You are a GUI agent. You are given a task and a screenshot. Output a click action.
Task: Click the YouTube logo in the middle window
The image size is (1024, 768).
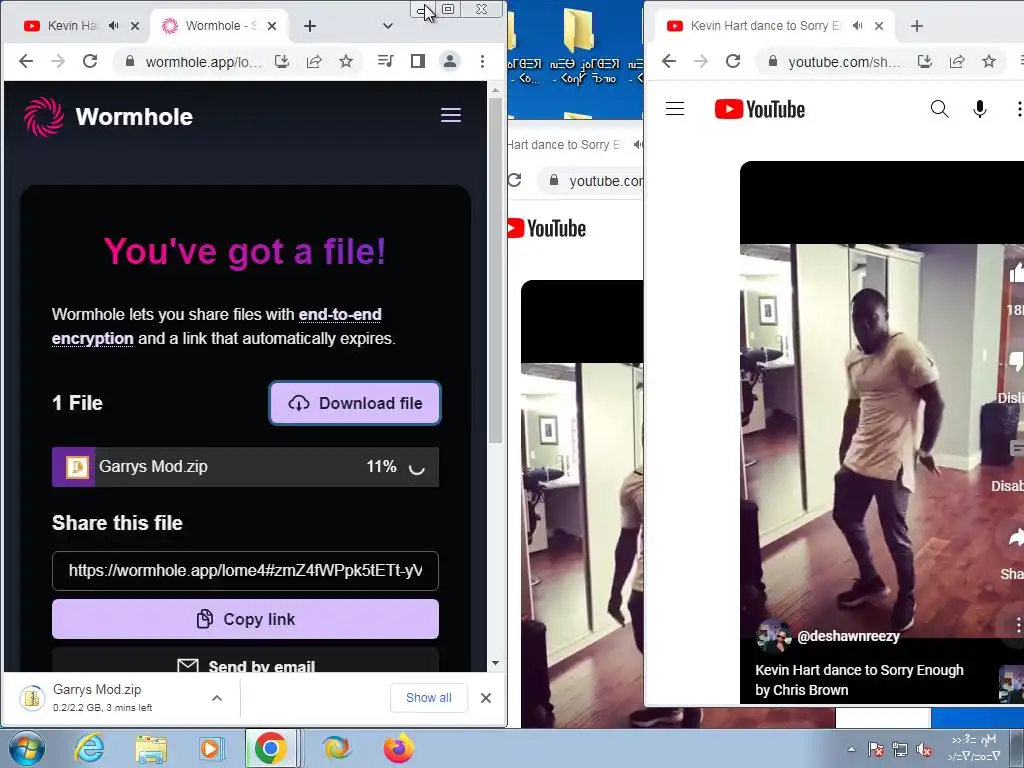coord(547,229)
